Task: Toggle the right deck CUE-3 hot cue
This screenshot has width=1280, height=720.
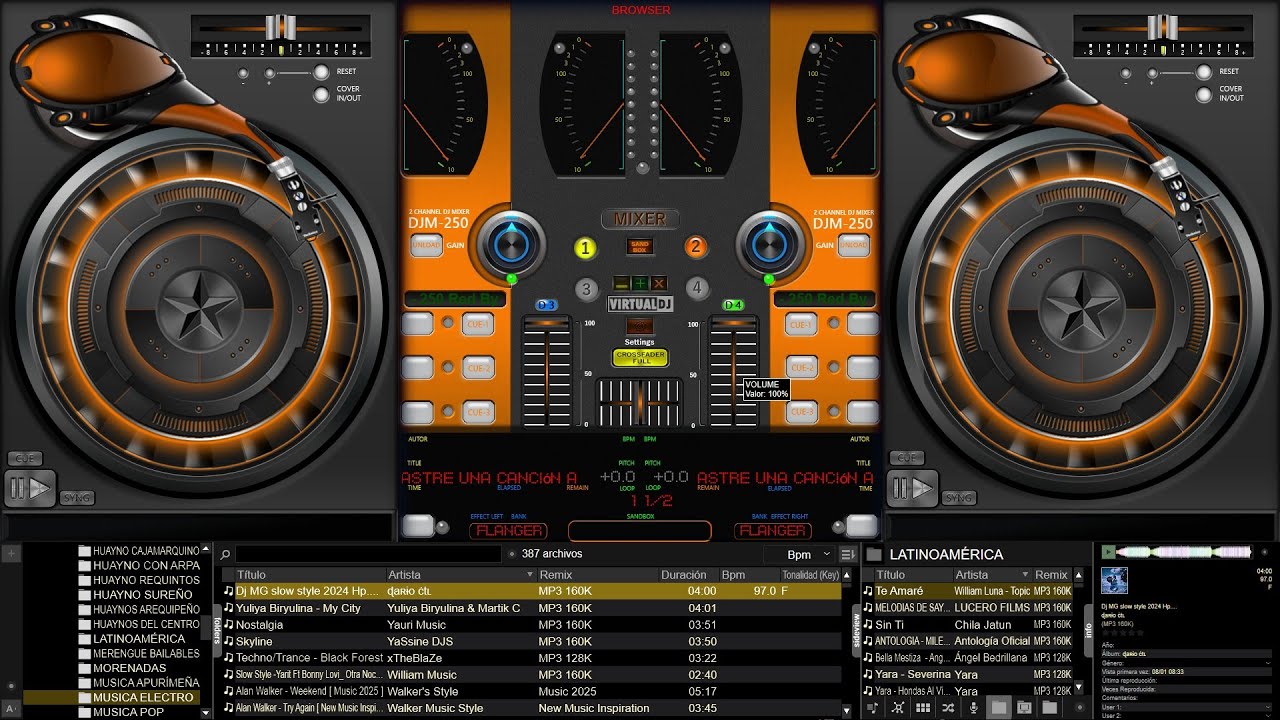Action: [x=801, y=412]
